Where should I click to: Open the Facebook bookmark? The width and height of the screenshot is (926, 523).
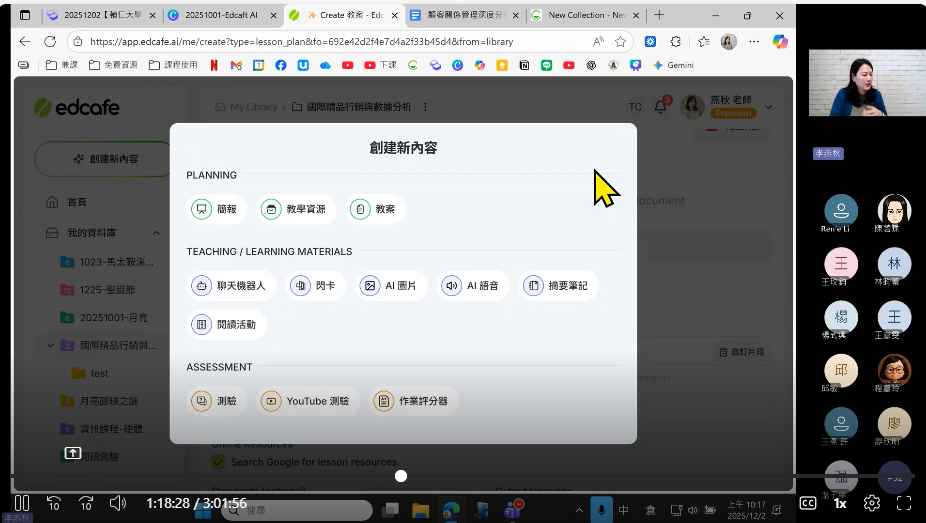click(281, 66)
